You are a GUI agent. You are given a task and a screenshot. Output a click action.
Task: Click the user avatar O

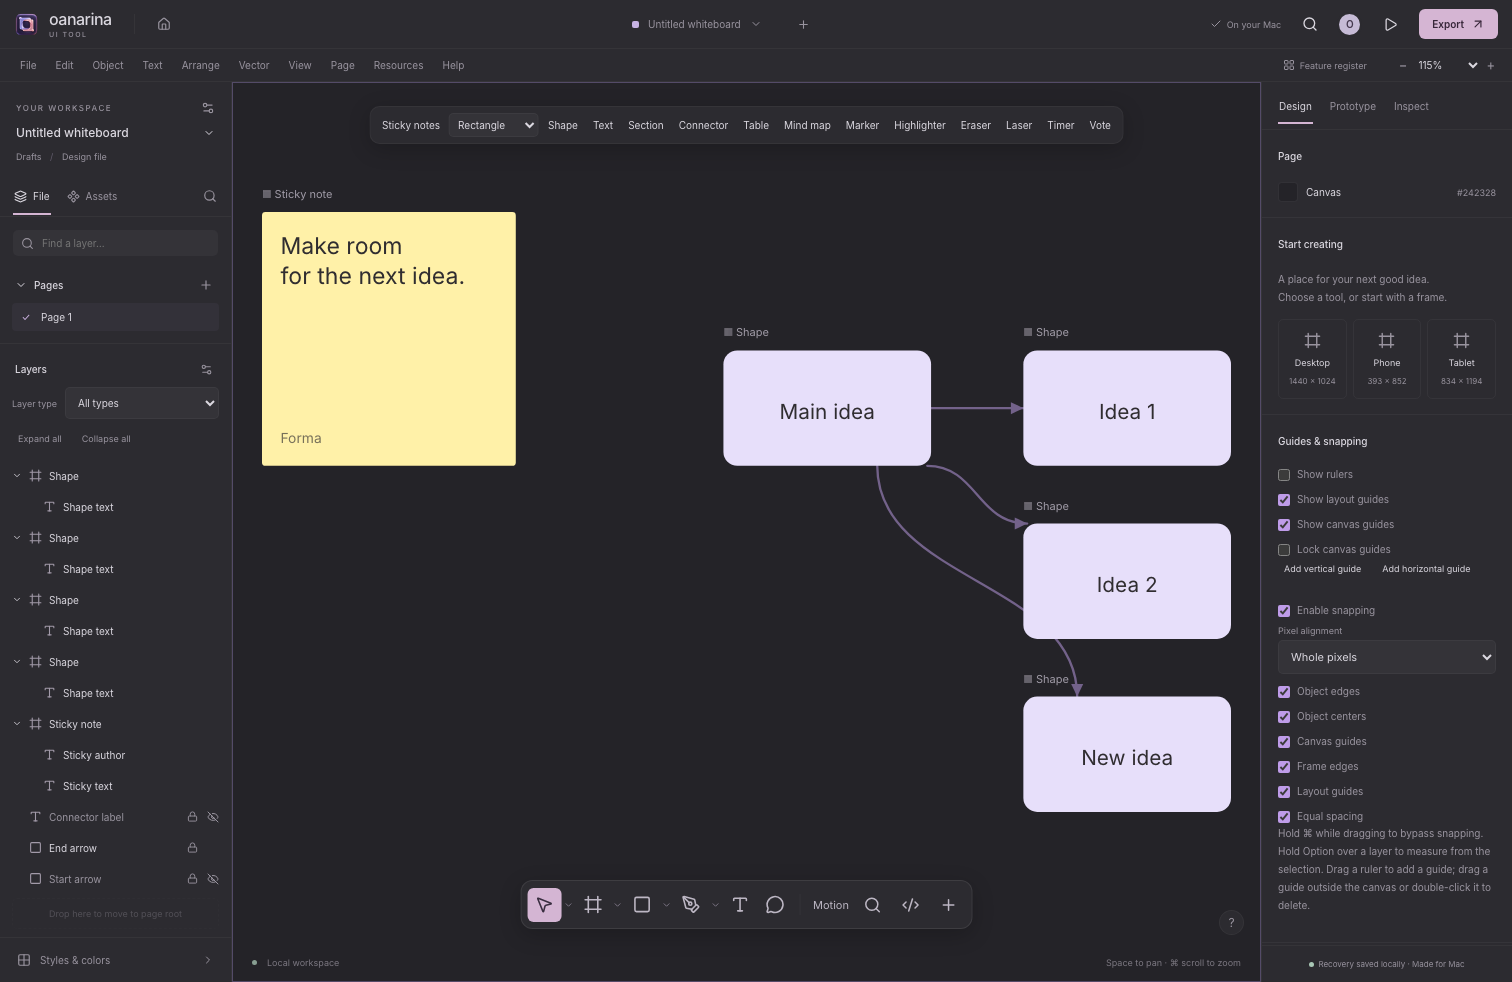pos(1349,24)
